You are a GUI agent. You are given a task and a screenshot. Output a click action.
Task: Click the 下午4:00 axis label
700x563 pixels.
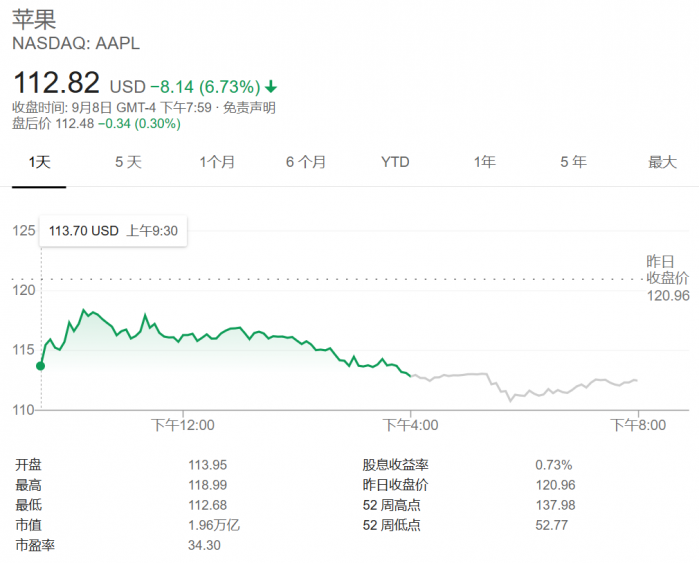411,425
